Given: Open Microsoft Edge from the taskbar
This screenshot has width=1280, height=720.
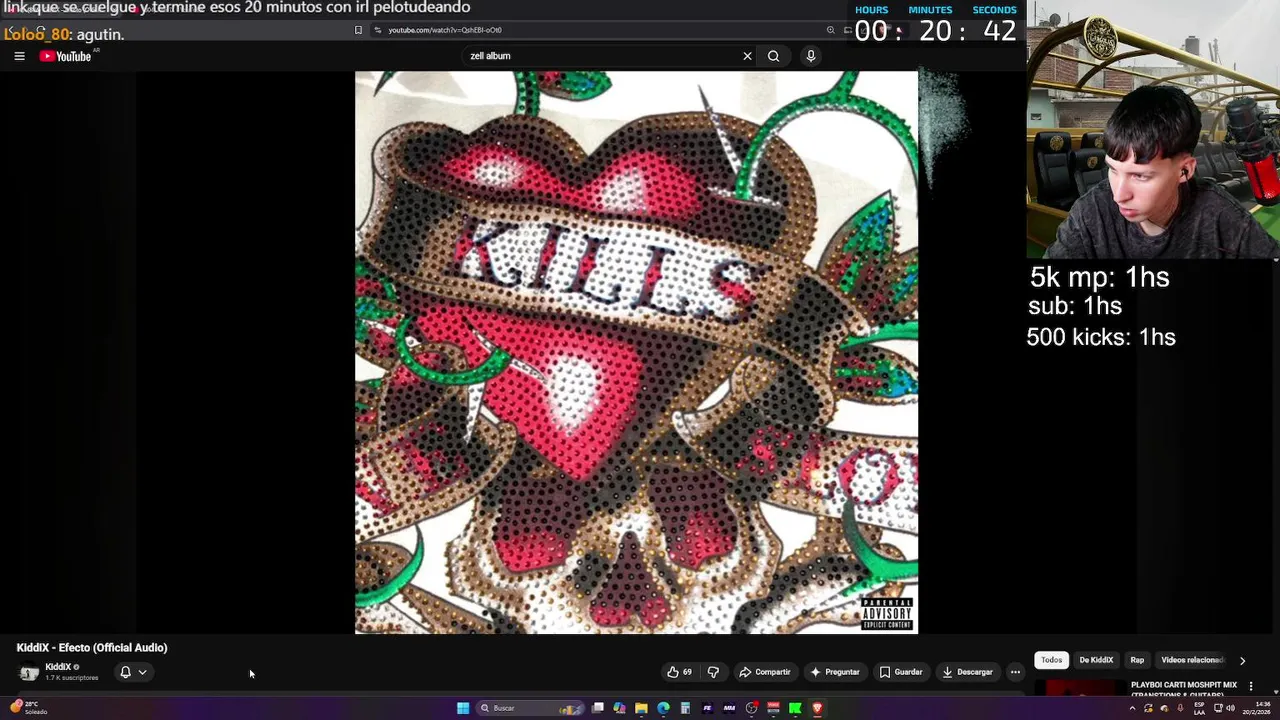Looking at the screenshot, I should (x=663, y=708).
